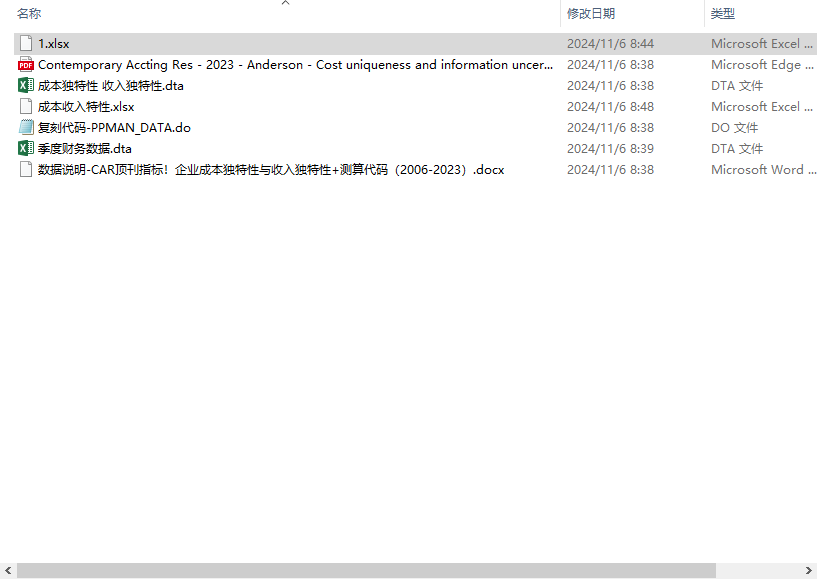Select the file name 1.xlsx
The image size is (817, 579).
[54, 44]
